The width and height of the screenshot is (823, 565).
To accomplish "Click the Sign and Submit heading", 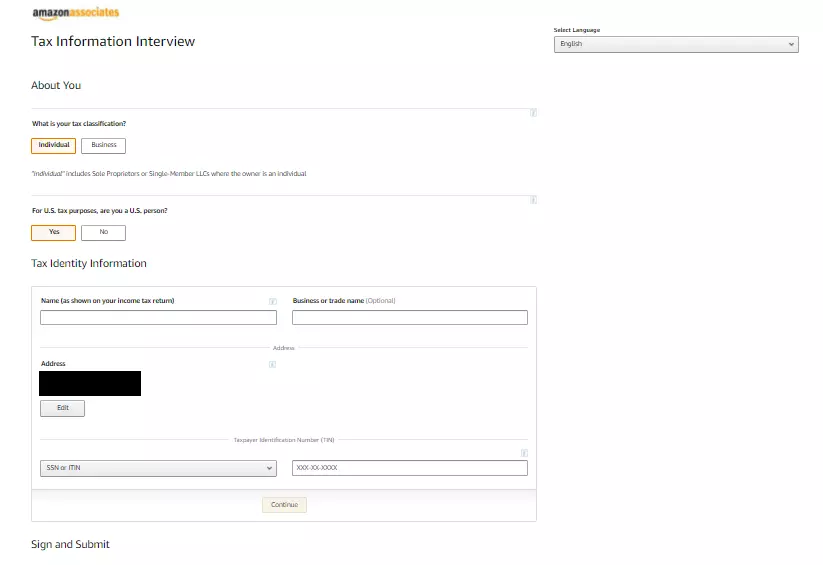I will [70, 544].
